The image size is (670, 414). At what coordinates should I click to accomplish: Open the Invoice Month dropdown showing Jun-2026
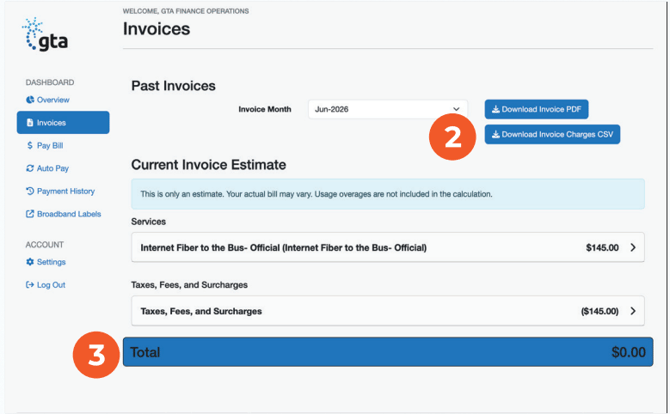pyautogui.click(x=388, y=109)
